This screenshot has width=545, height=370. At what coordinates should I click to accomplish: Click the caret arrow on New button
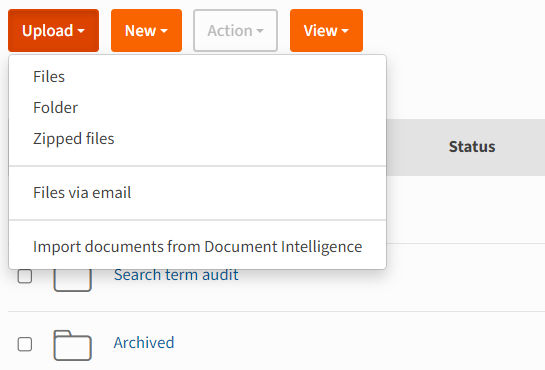click(x=164, y=31)
